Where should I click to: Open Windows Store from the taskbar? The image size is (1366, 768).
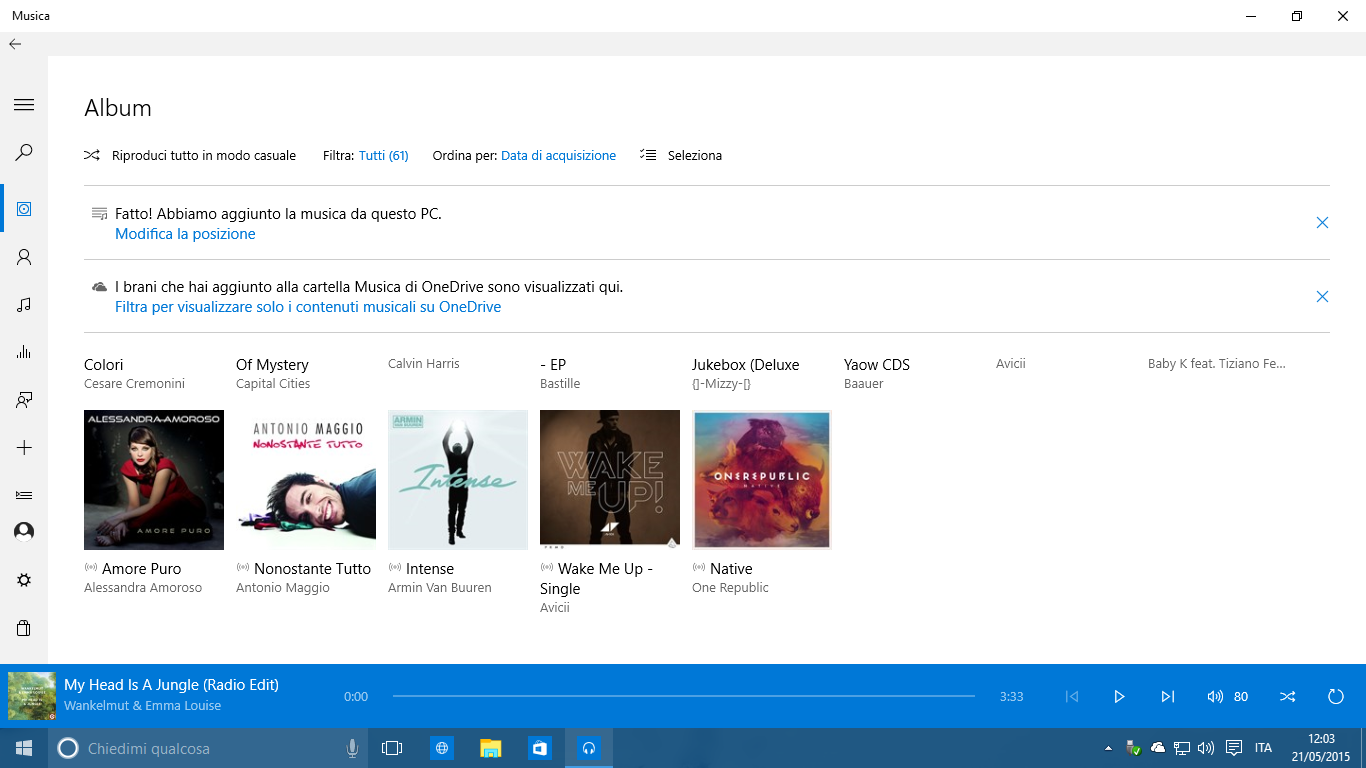(540, 748)
